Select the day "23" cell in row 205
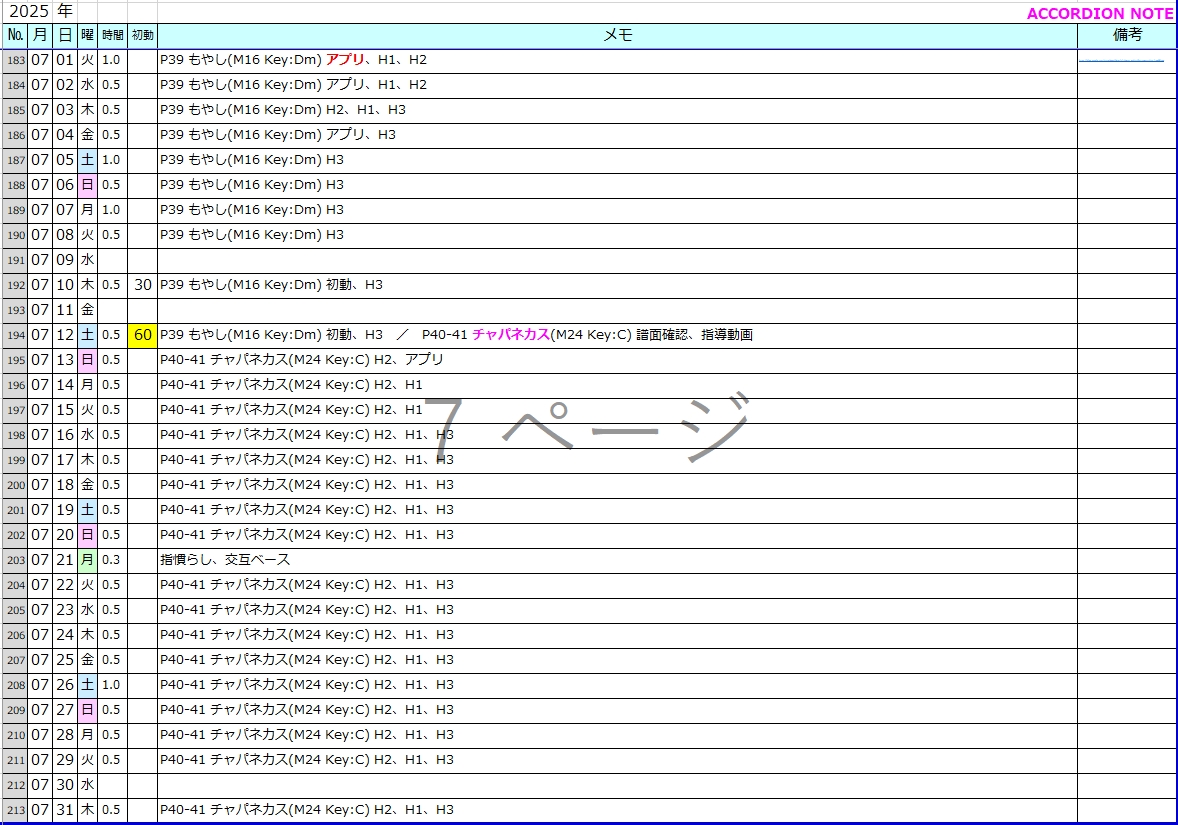 65,611
